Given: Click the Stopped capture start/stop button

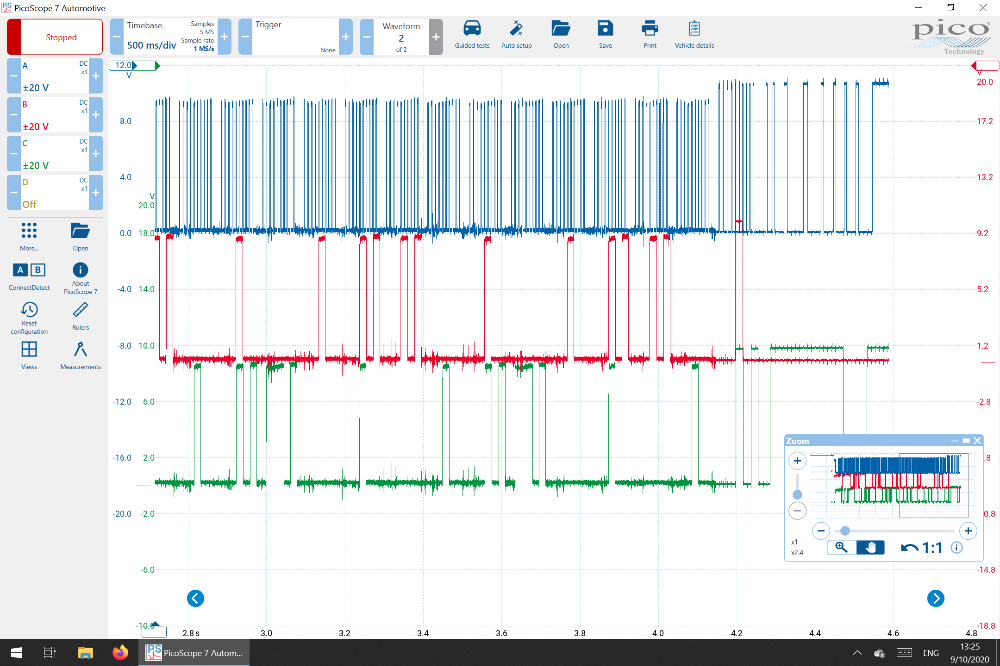Looking at the screenshot, I should pos(55,37).
